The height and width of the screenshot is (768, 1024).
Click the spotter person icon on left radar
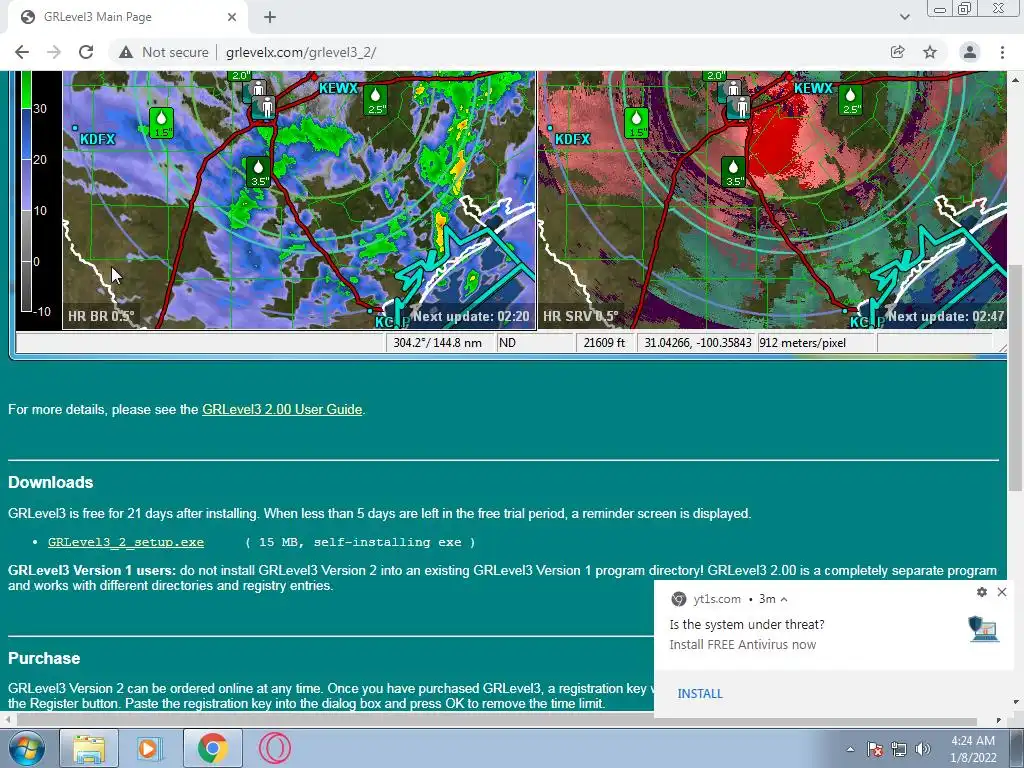tap(266, 106)
